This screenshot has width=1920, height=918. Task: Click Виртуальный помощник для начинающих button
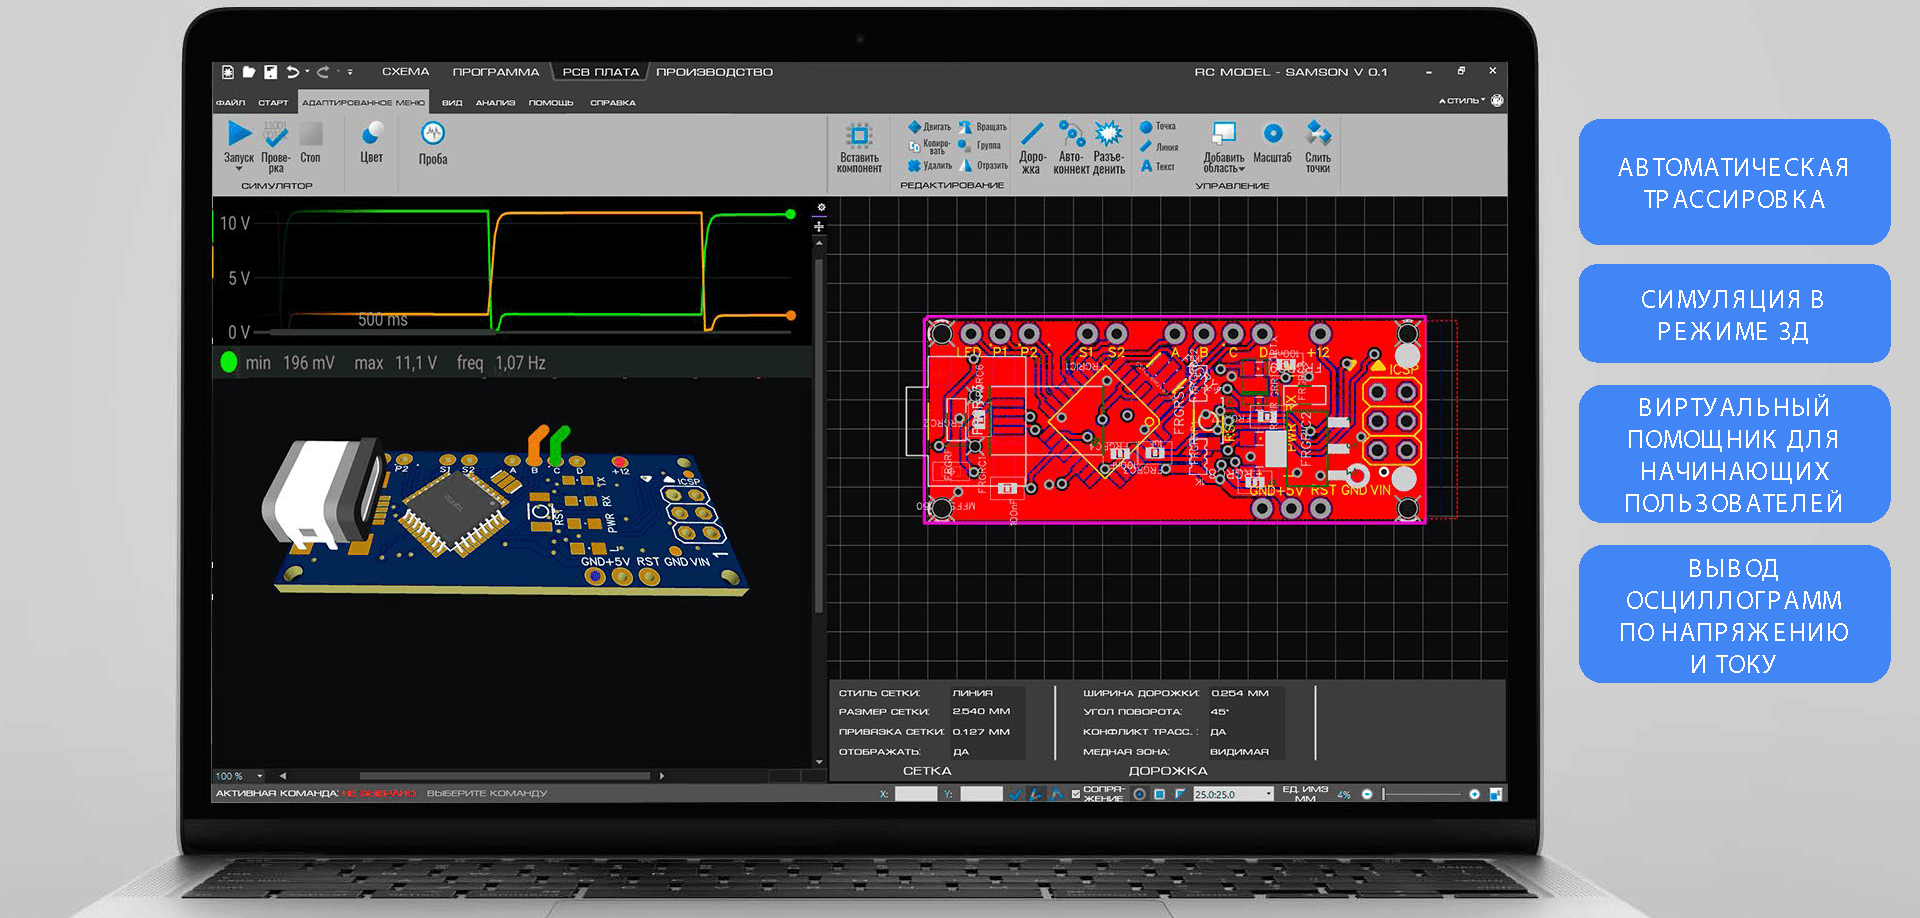pos(1734,454)
